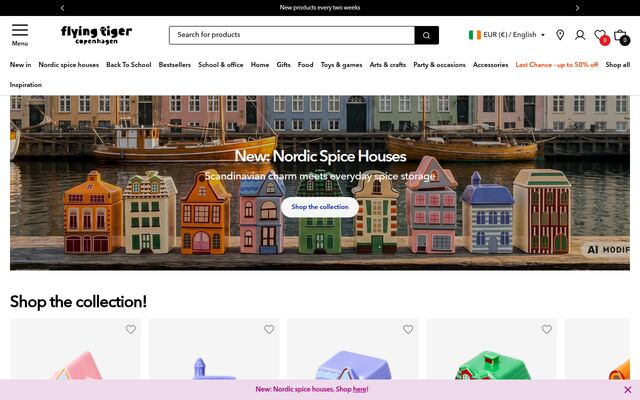Open the EUR (€) / English dropdown

point(507,35)
